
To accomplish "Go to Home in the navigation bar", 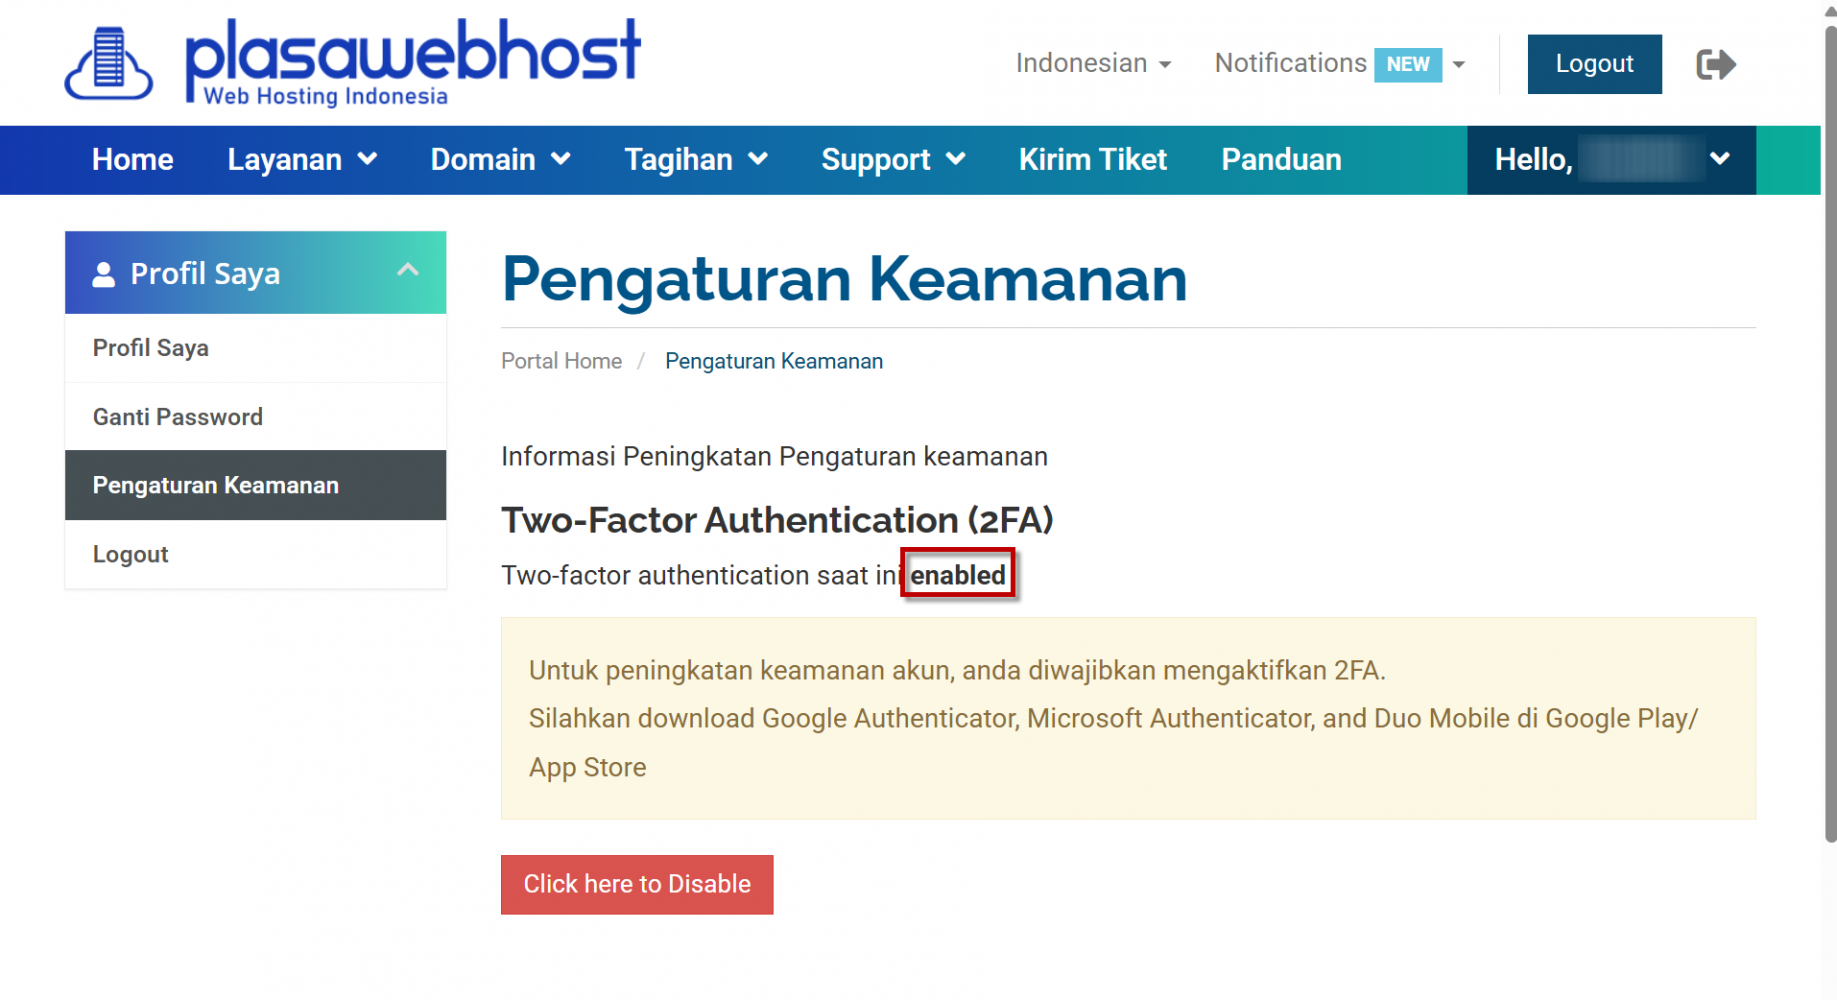I will tap(133, 160).
